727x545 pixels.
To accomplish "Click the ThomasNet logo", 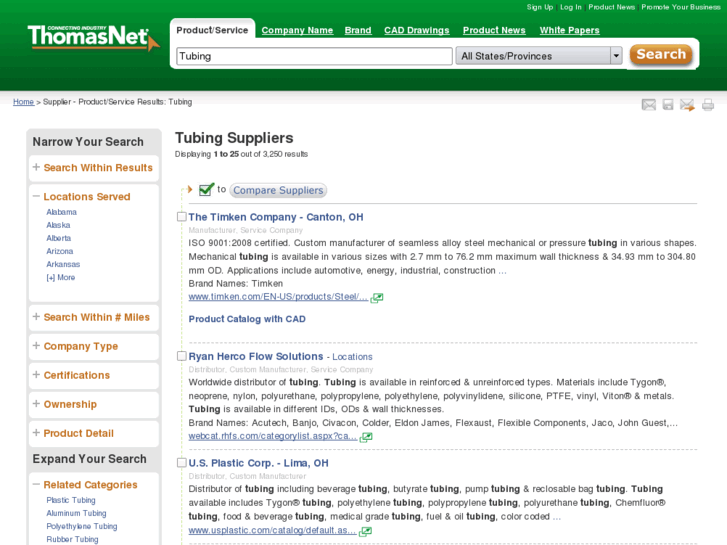I will [x=94, y=37].
